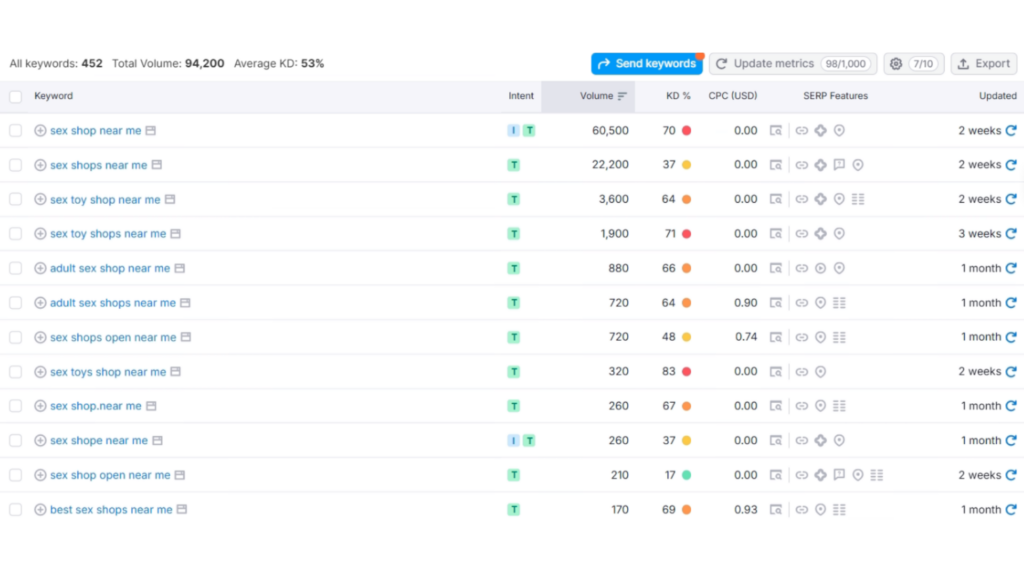Check the 'sex shops open near me' row

coord(16,337)
